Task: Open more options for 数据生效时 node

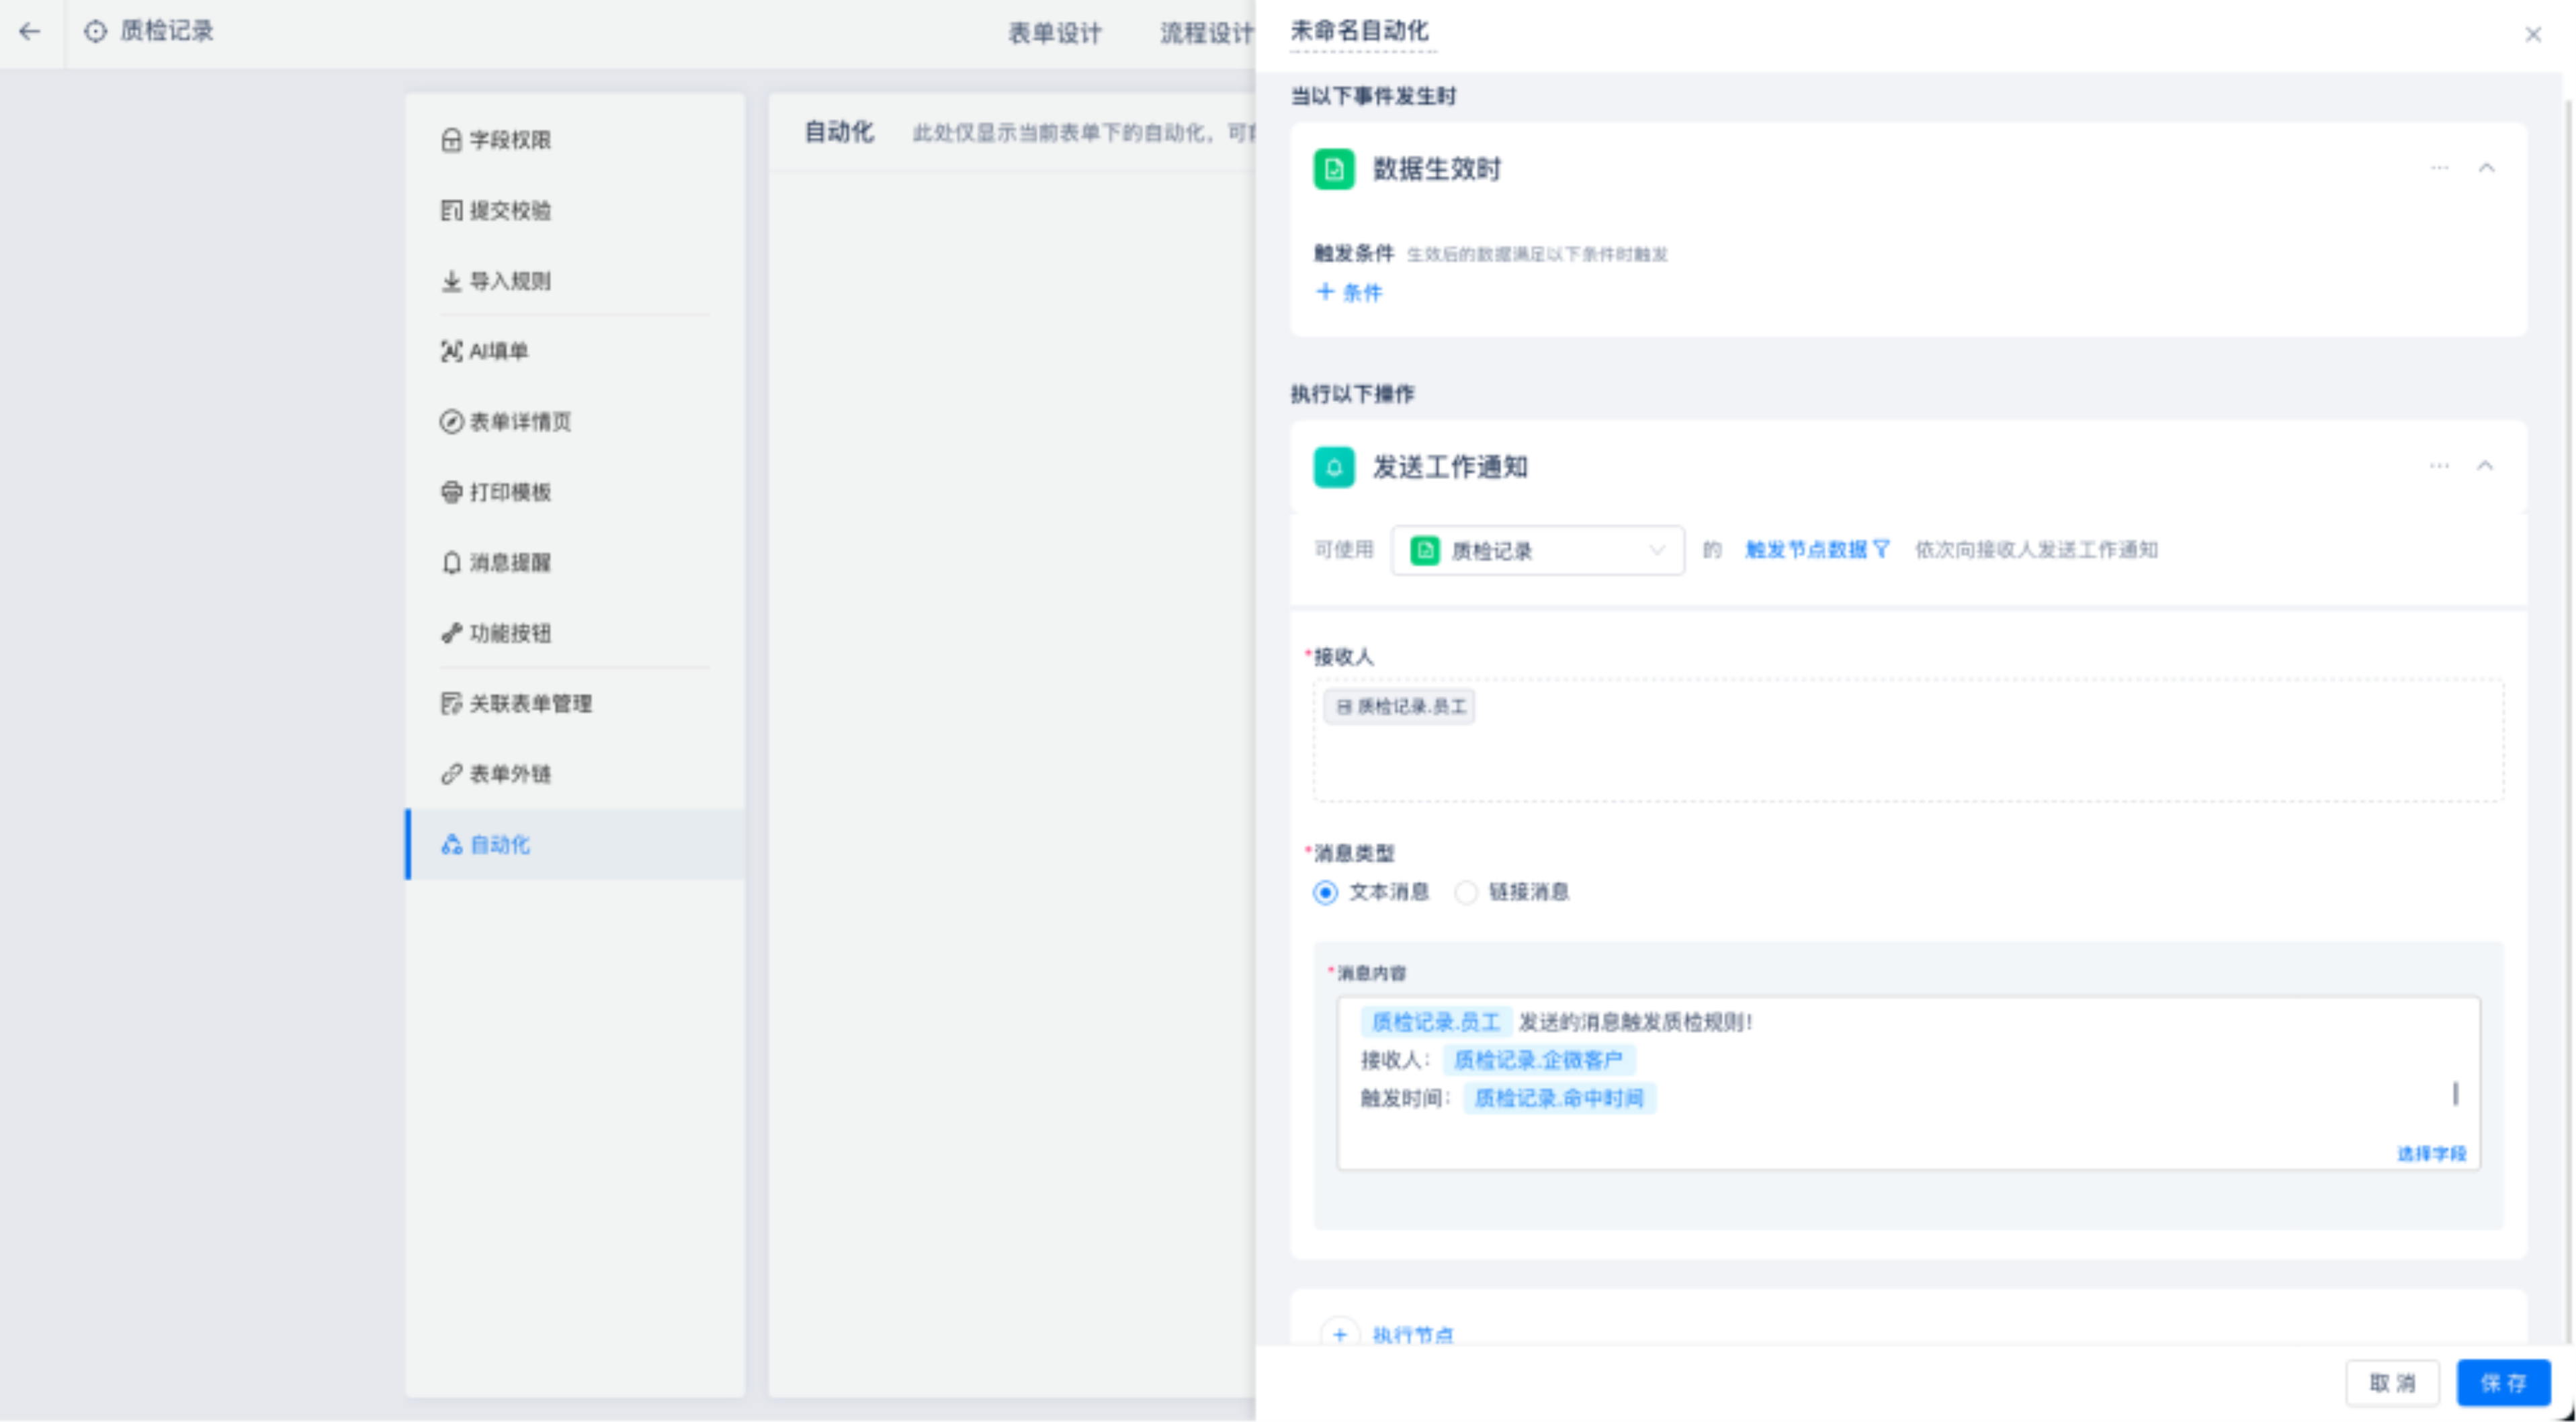Action: (2439, 168)
